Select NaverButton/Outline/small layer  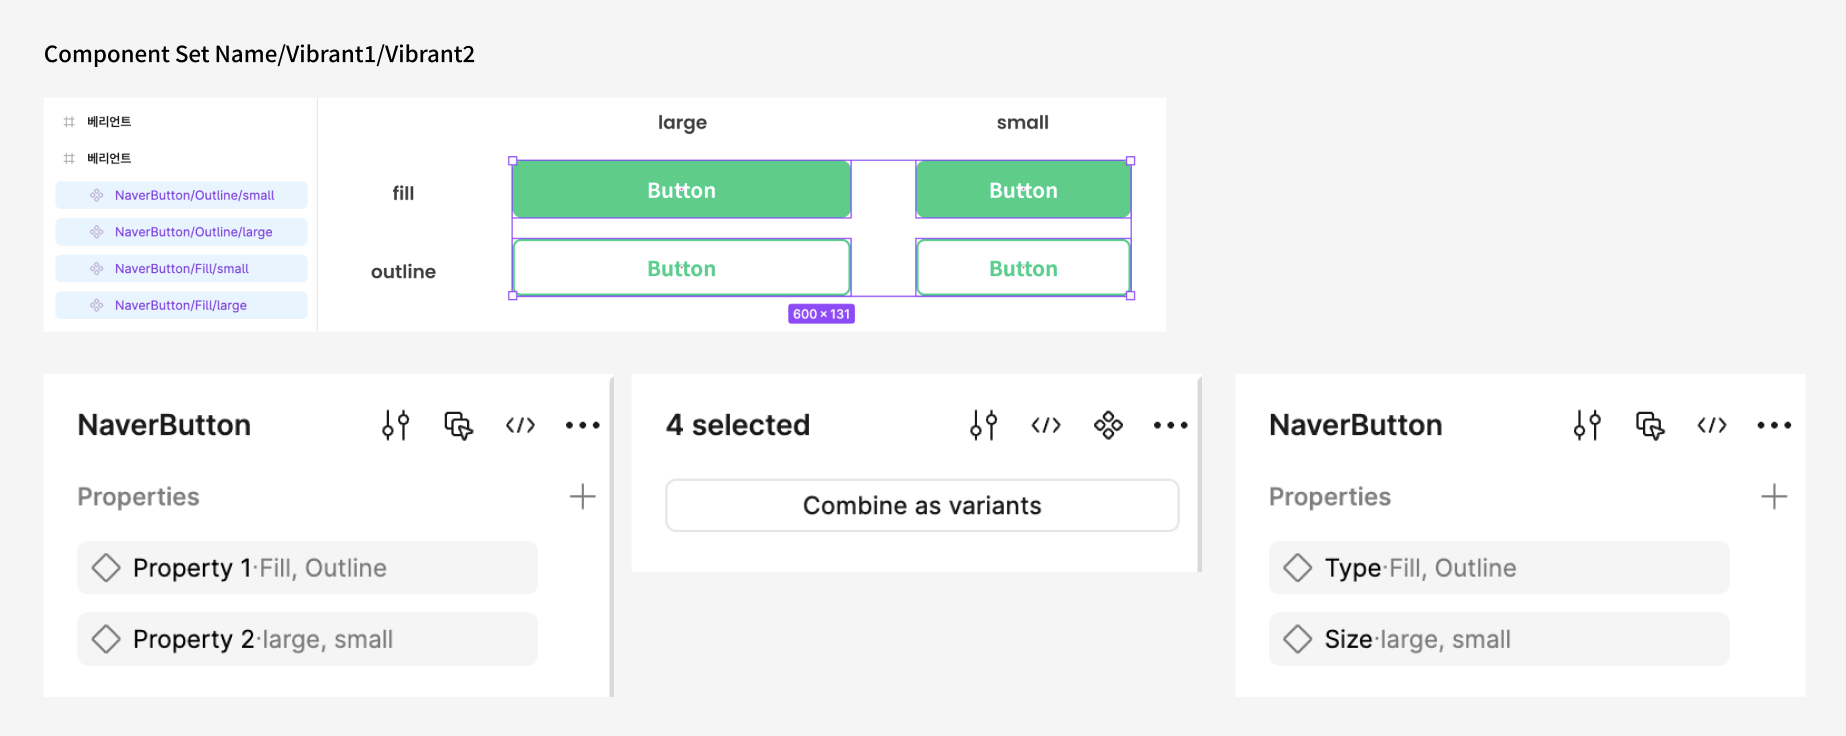pyautogui.click(x=181, y=195)
